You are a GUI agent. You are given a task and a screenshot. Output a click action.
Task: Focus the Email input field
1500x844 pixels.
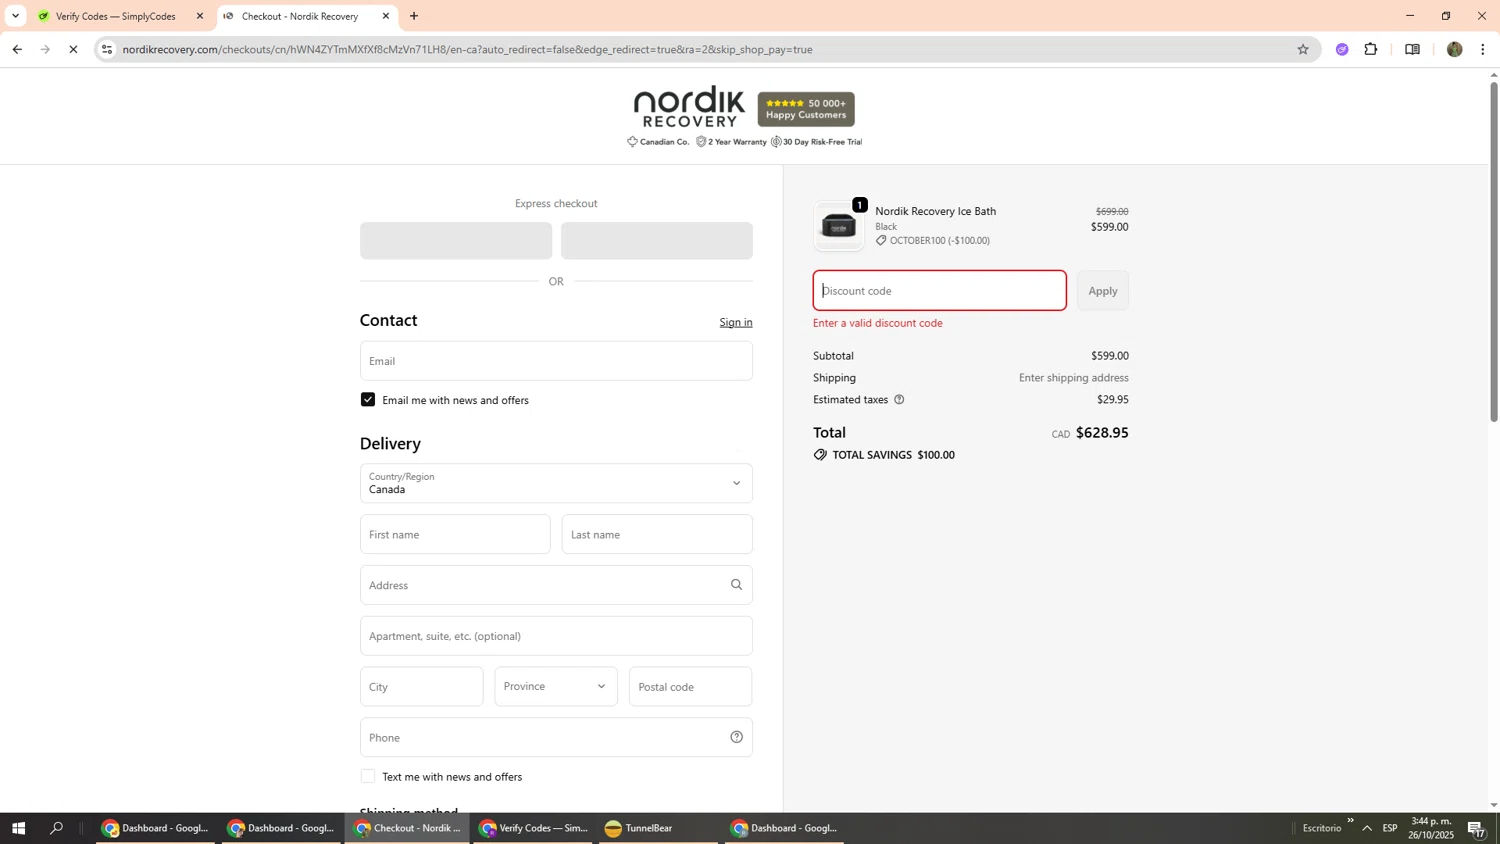tap(556, 361)
